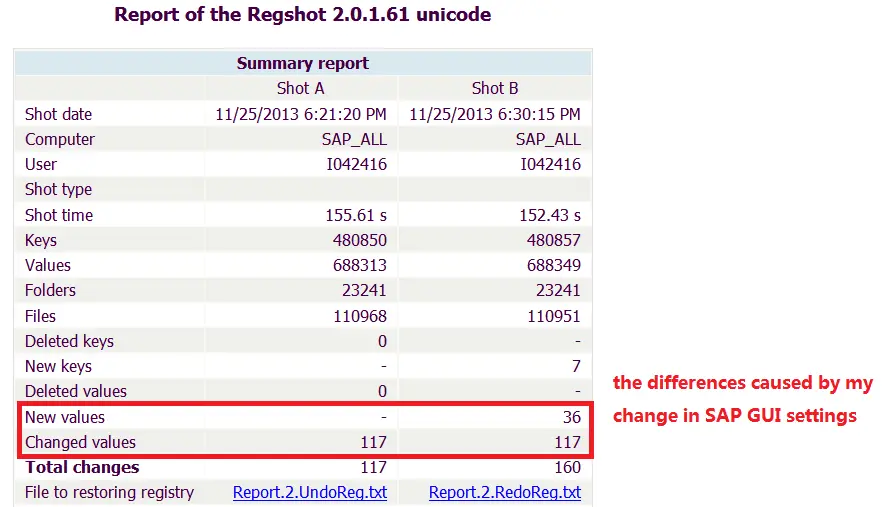Select the Files count 110951
Image resolution: width=891 pixels, height=507 pixels.
(554, 316)
